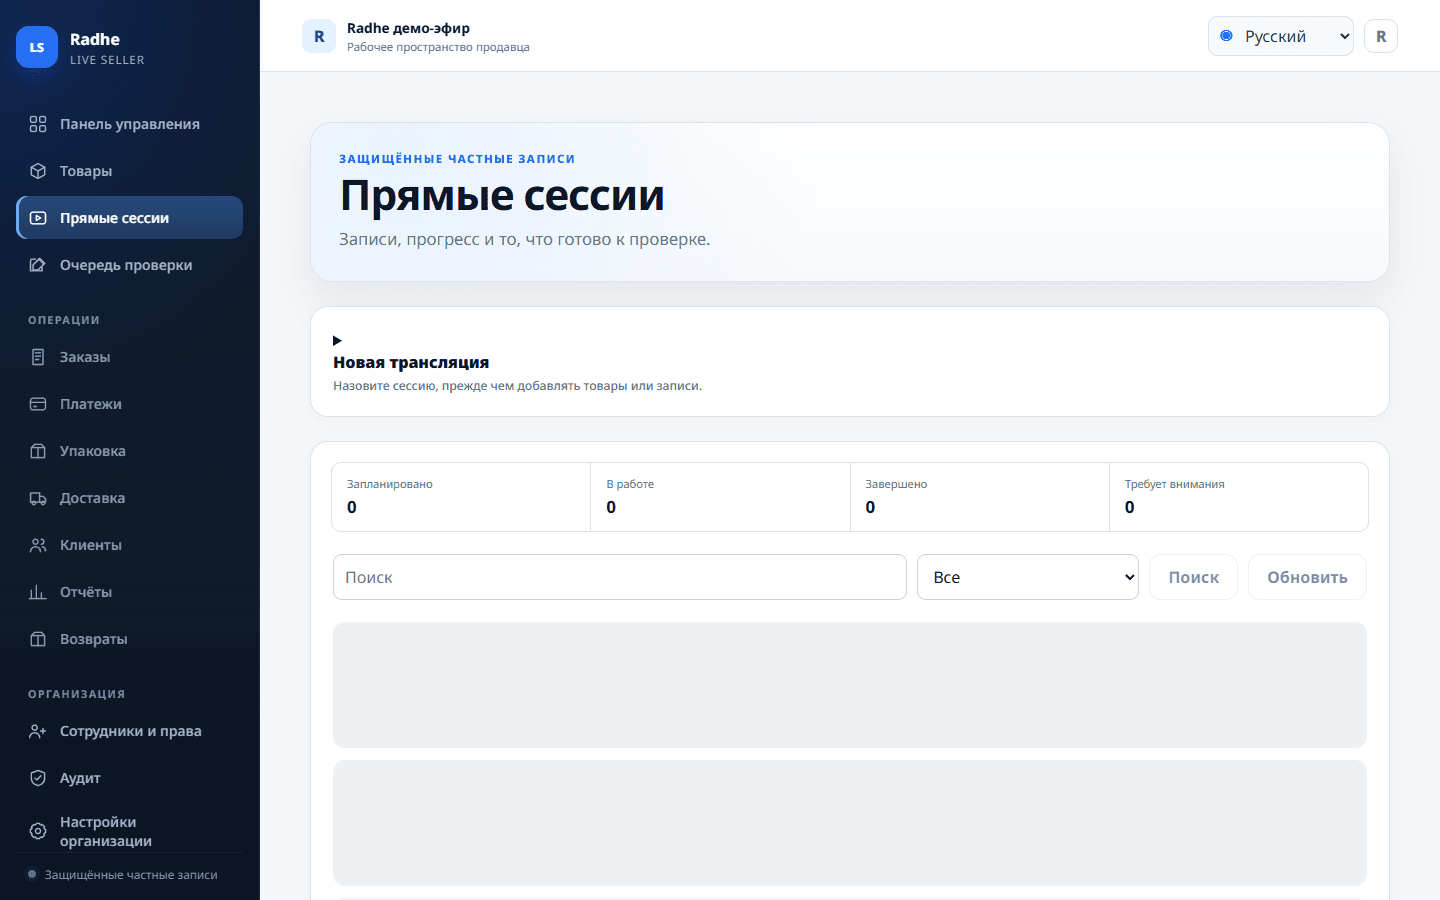
Task: Click the Radhe LS logo icon
Action: pos(37,47)
